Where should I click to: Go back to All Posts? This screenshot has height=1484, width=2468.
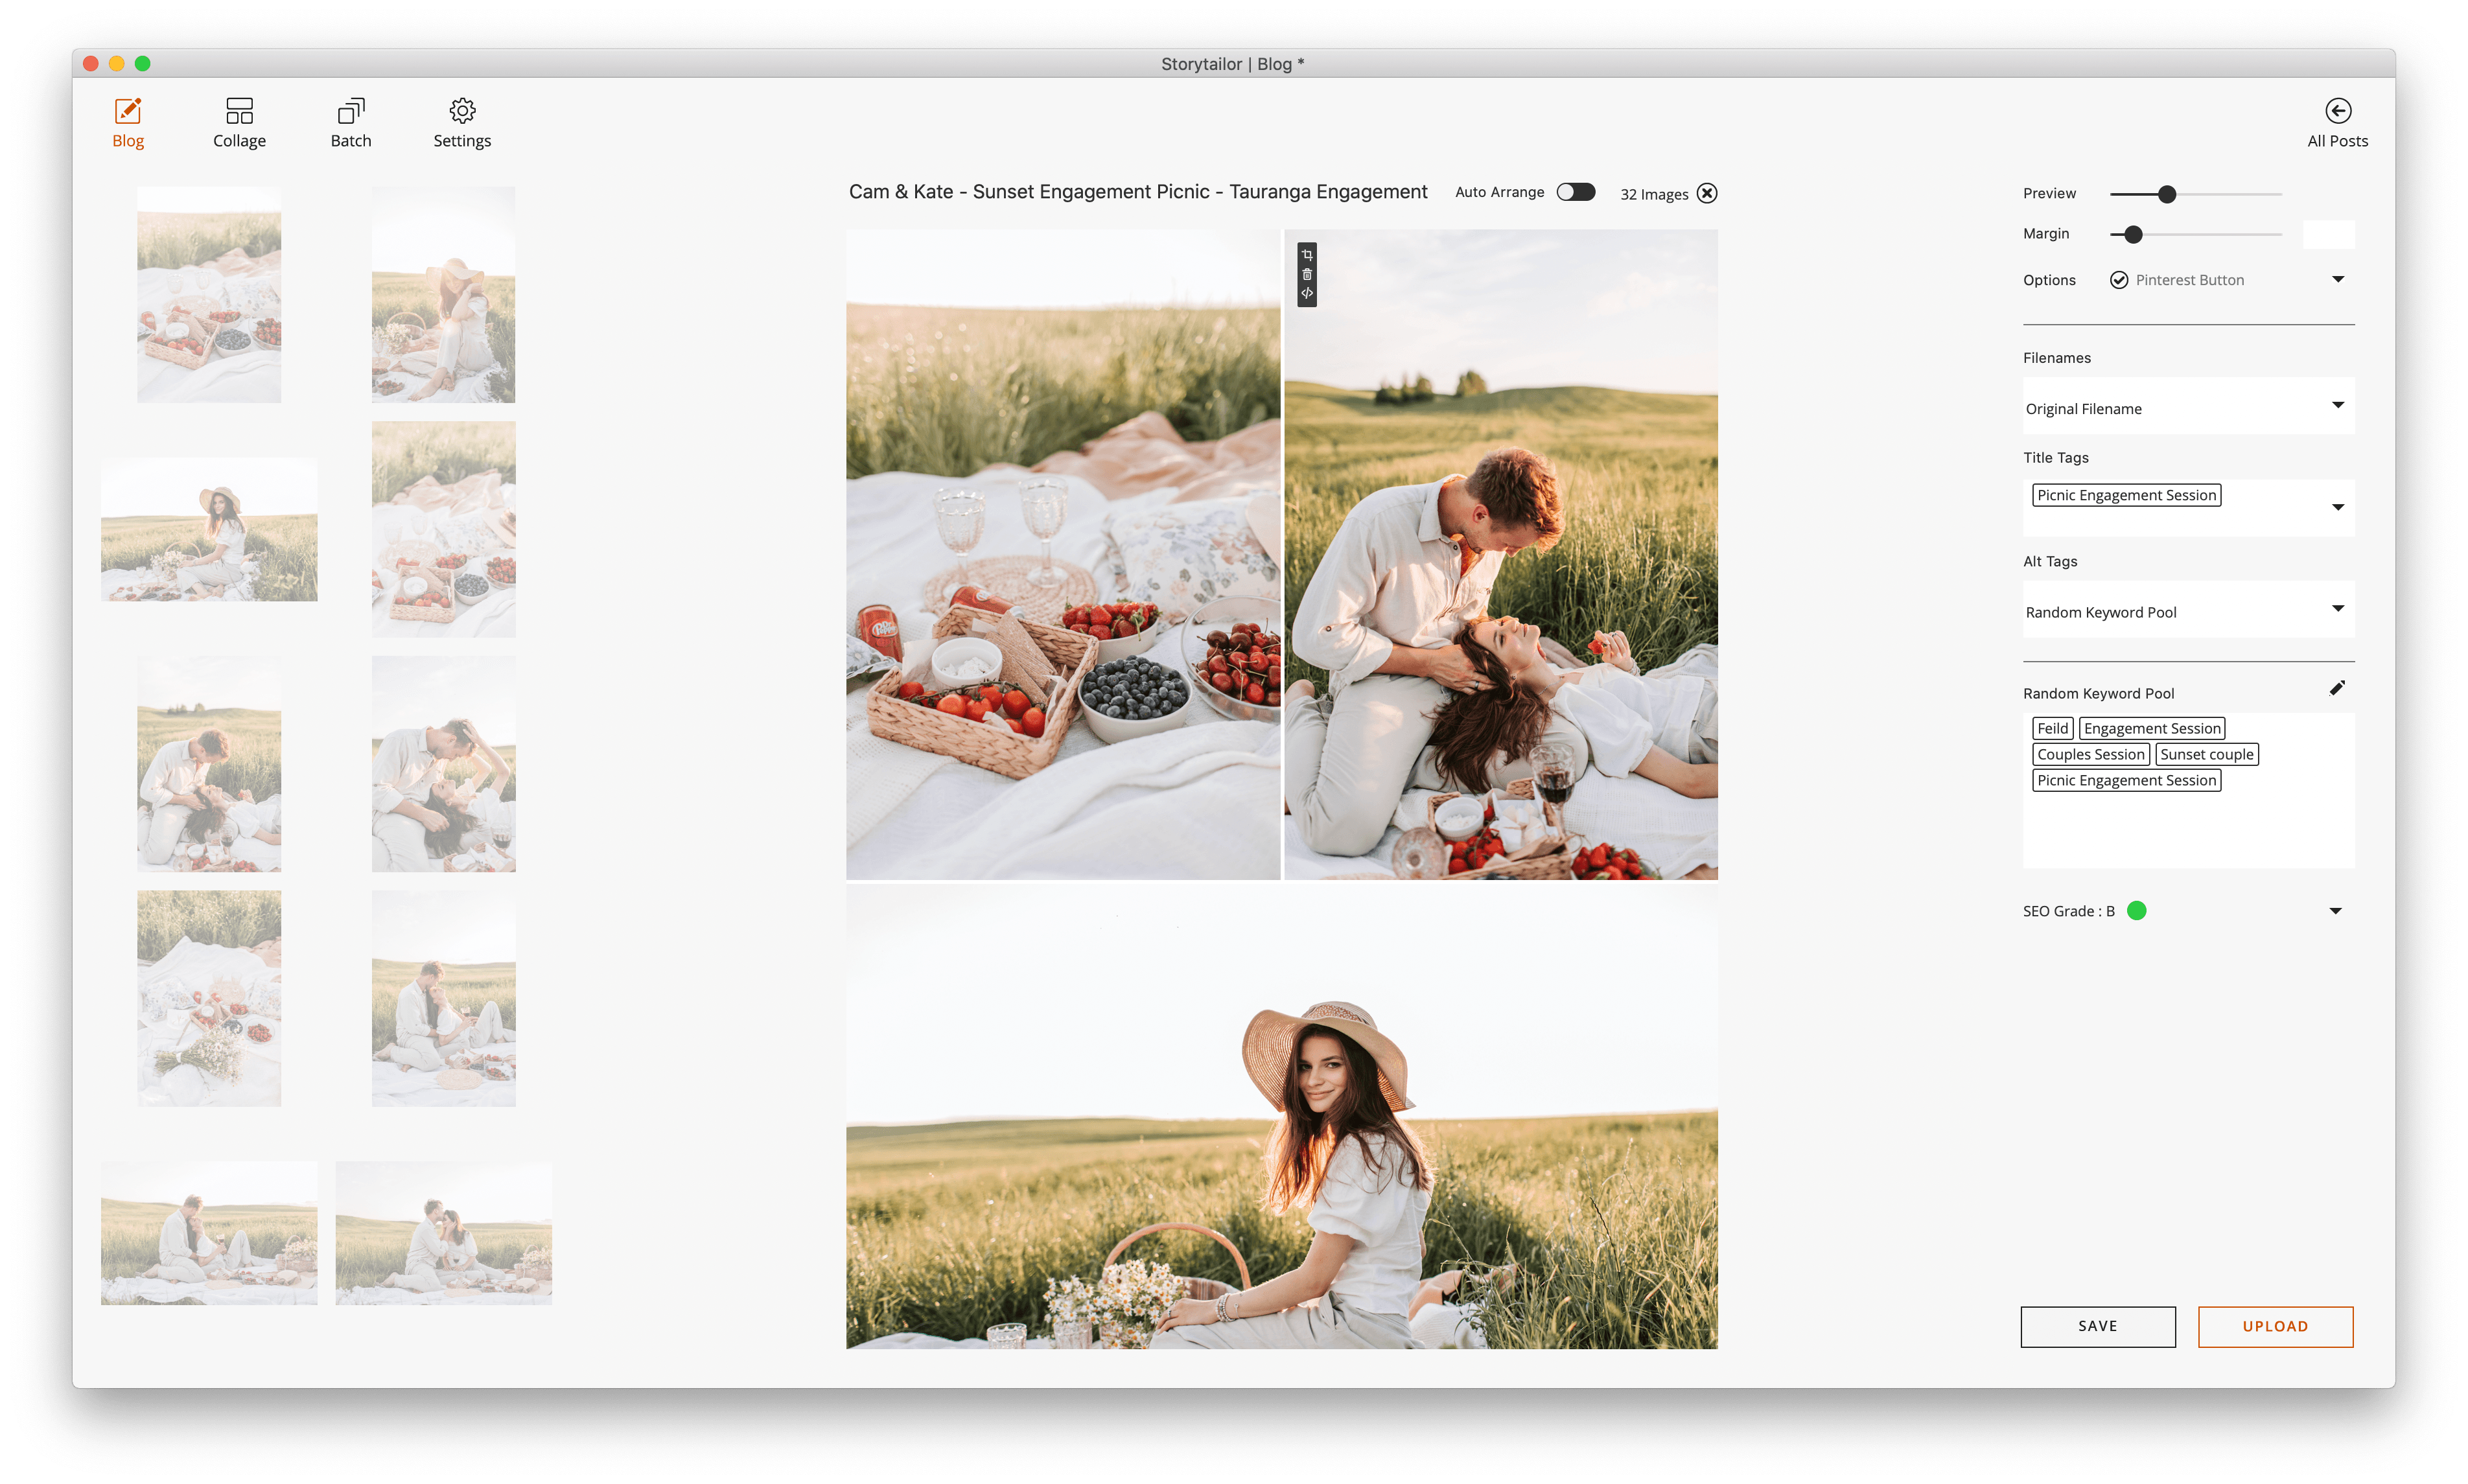pyautogui.click(x=2337, y=123)
